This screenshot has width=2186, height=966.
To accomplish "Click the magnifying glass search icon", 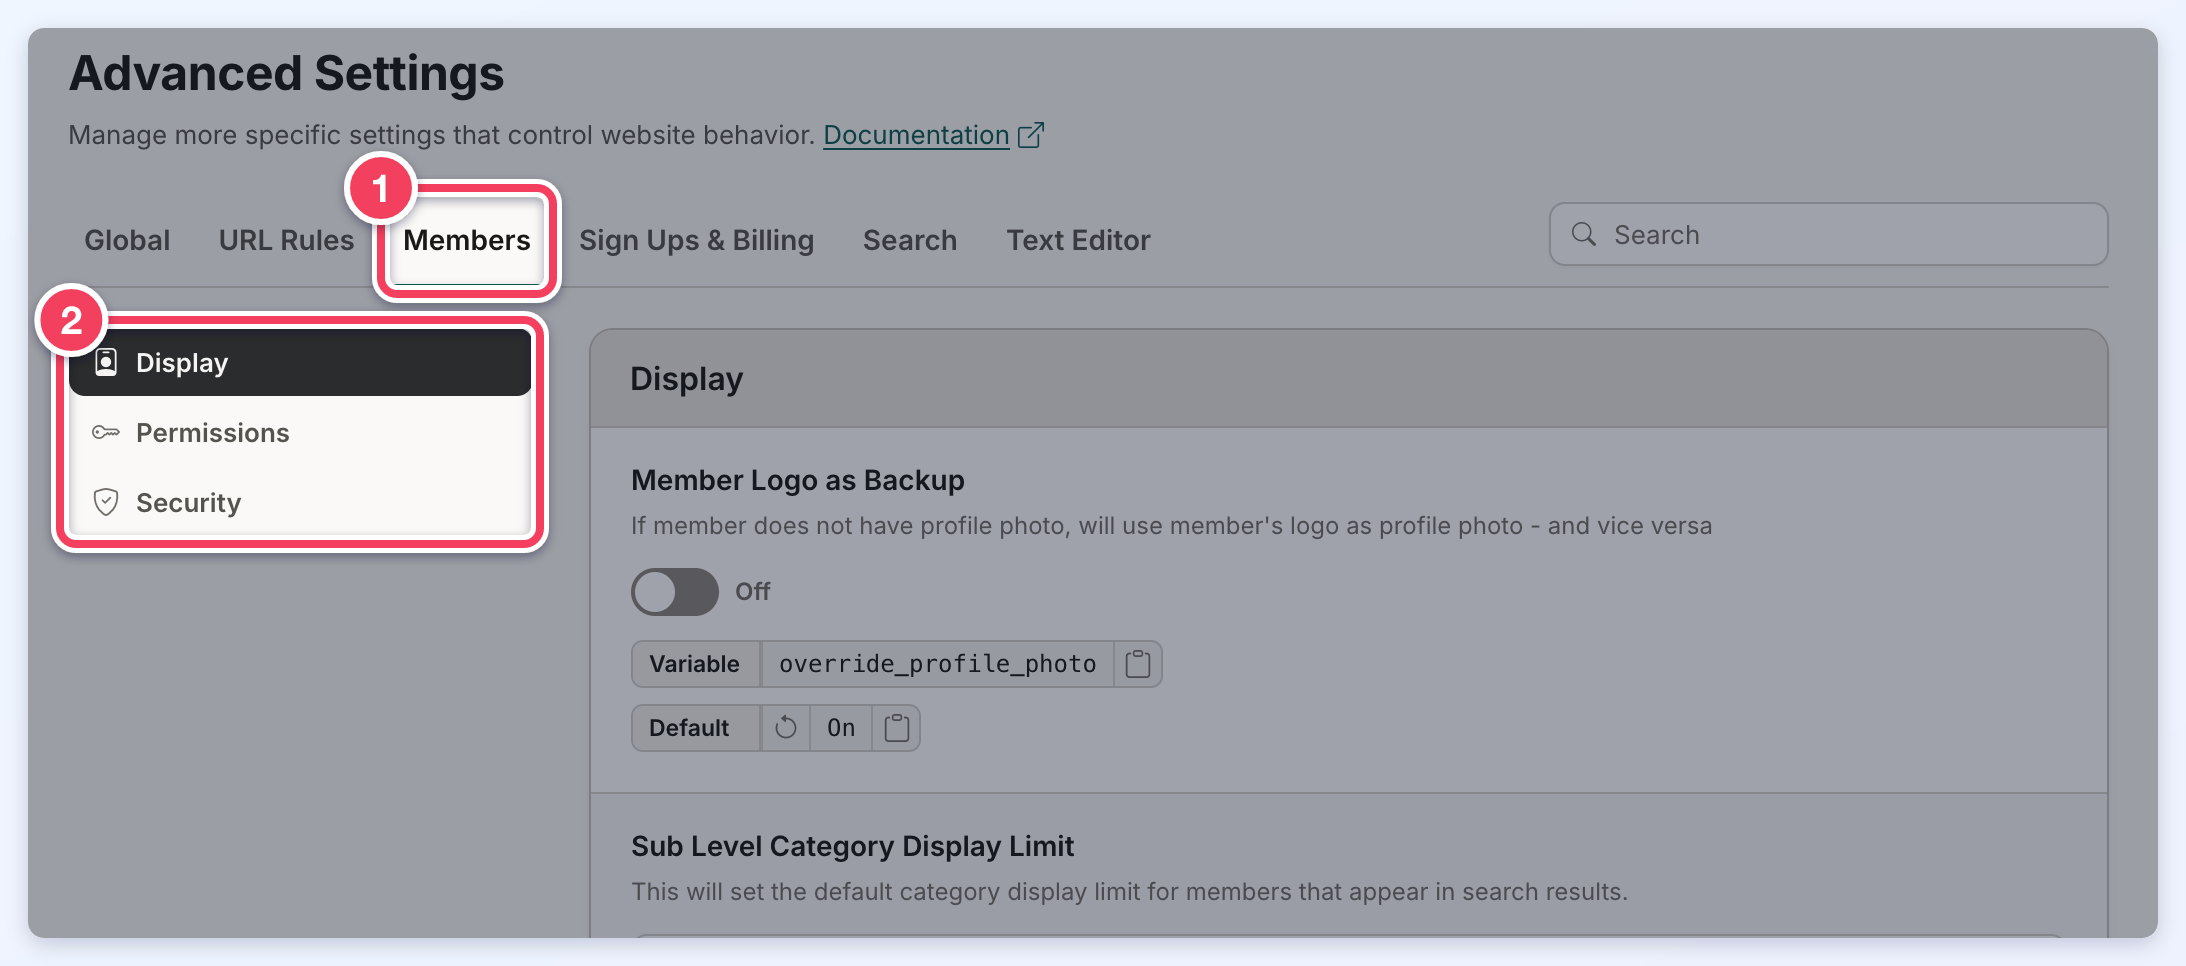I will tap(1584, 234).
